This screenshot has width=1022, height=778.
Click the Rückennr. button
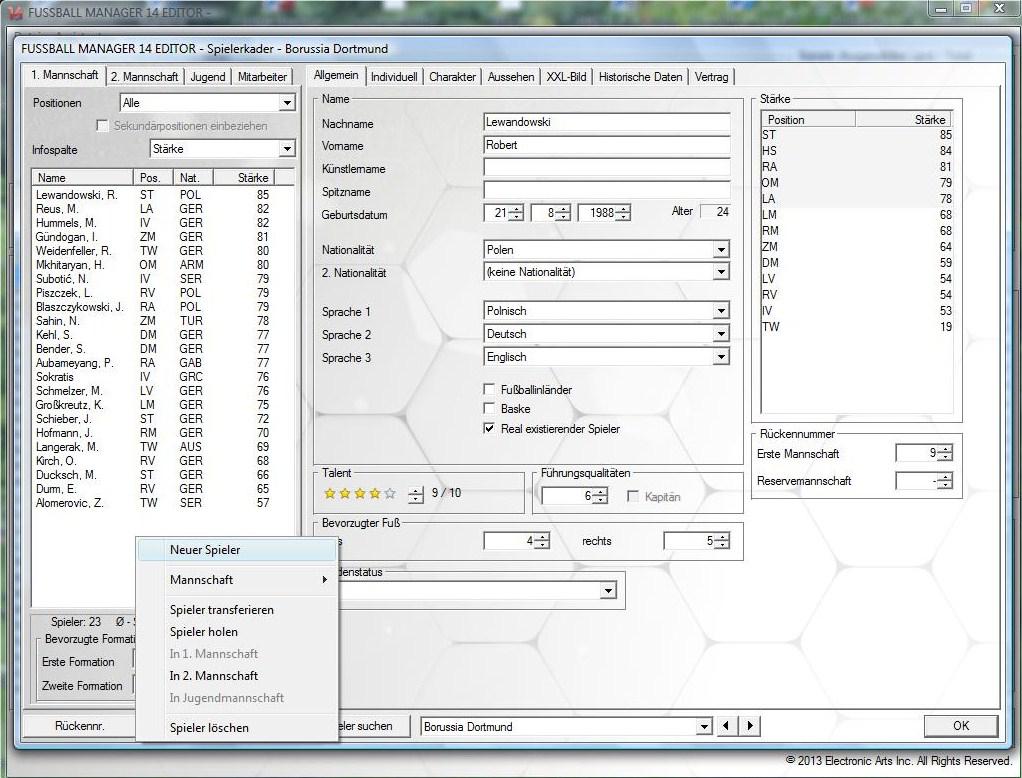80,725
